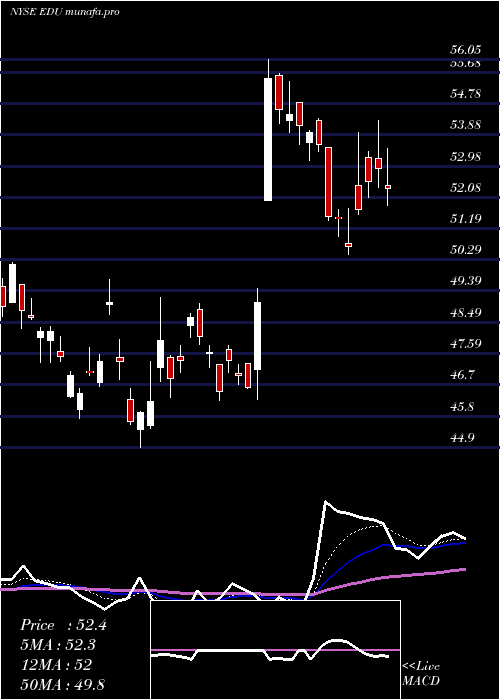This screenshot has height=700, width=500.
Task: Click the MACD inset chart panel
Action: pos(275,650)
